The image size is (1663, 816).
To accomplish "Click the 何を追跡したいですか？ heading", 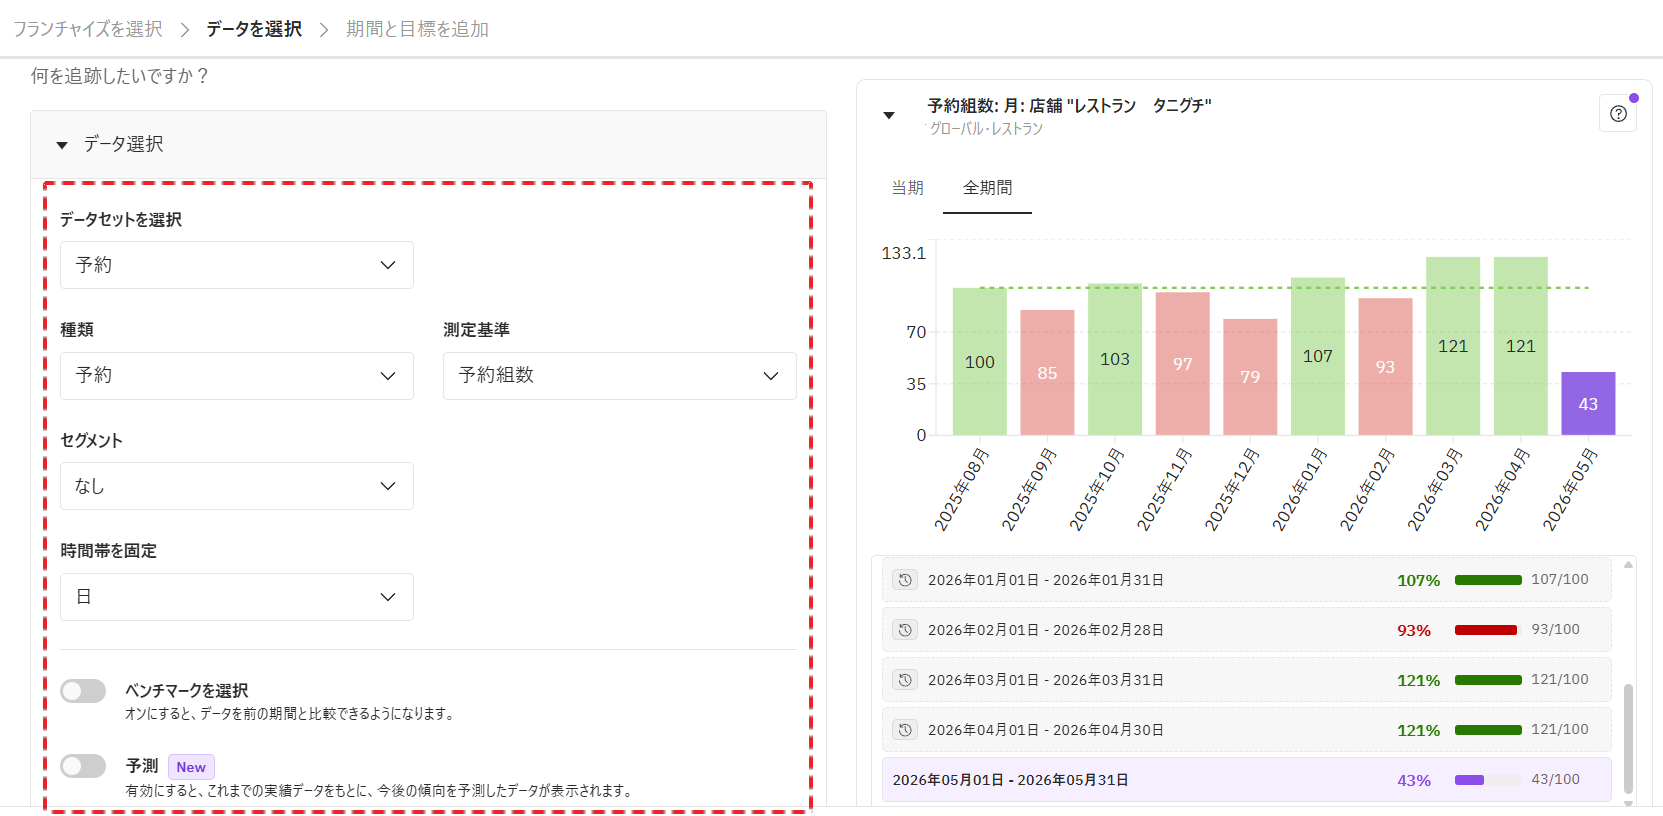I will tap(120, 76).
